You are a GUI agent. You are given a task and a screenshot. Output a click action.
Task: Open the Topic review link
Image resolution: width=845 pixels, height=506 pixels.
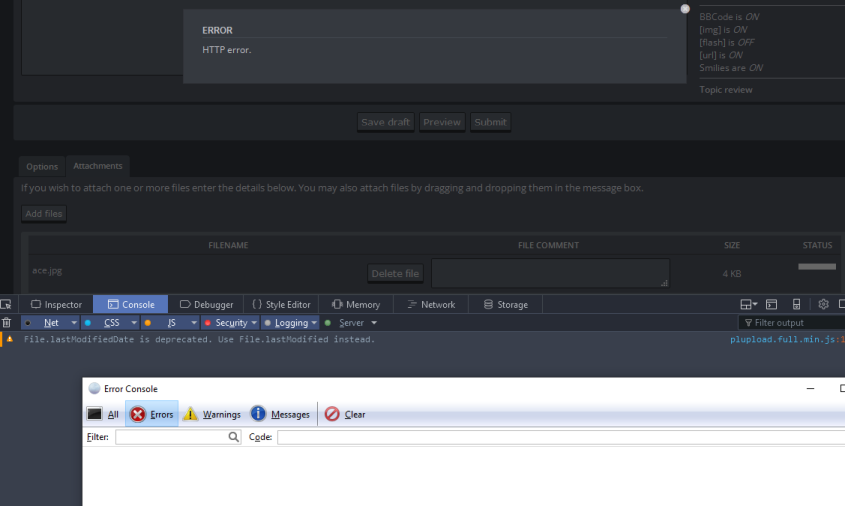point(725,90)
